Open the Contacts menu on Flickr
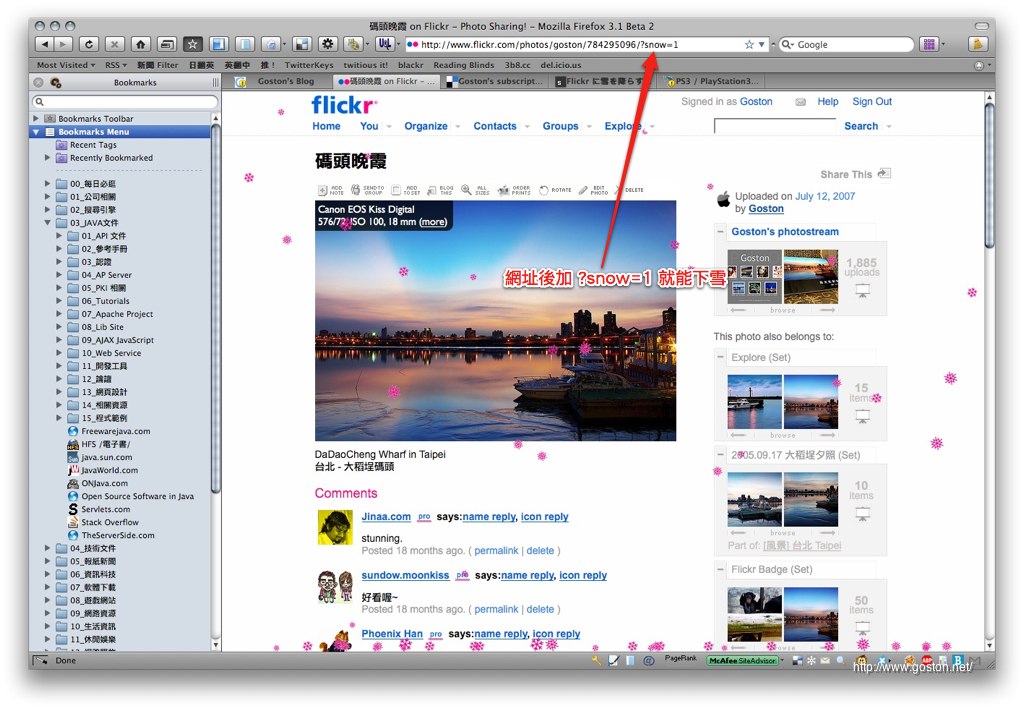Screen dimensions: 1024x709 (494, 126)
